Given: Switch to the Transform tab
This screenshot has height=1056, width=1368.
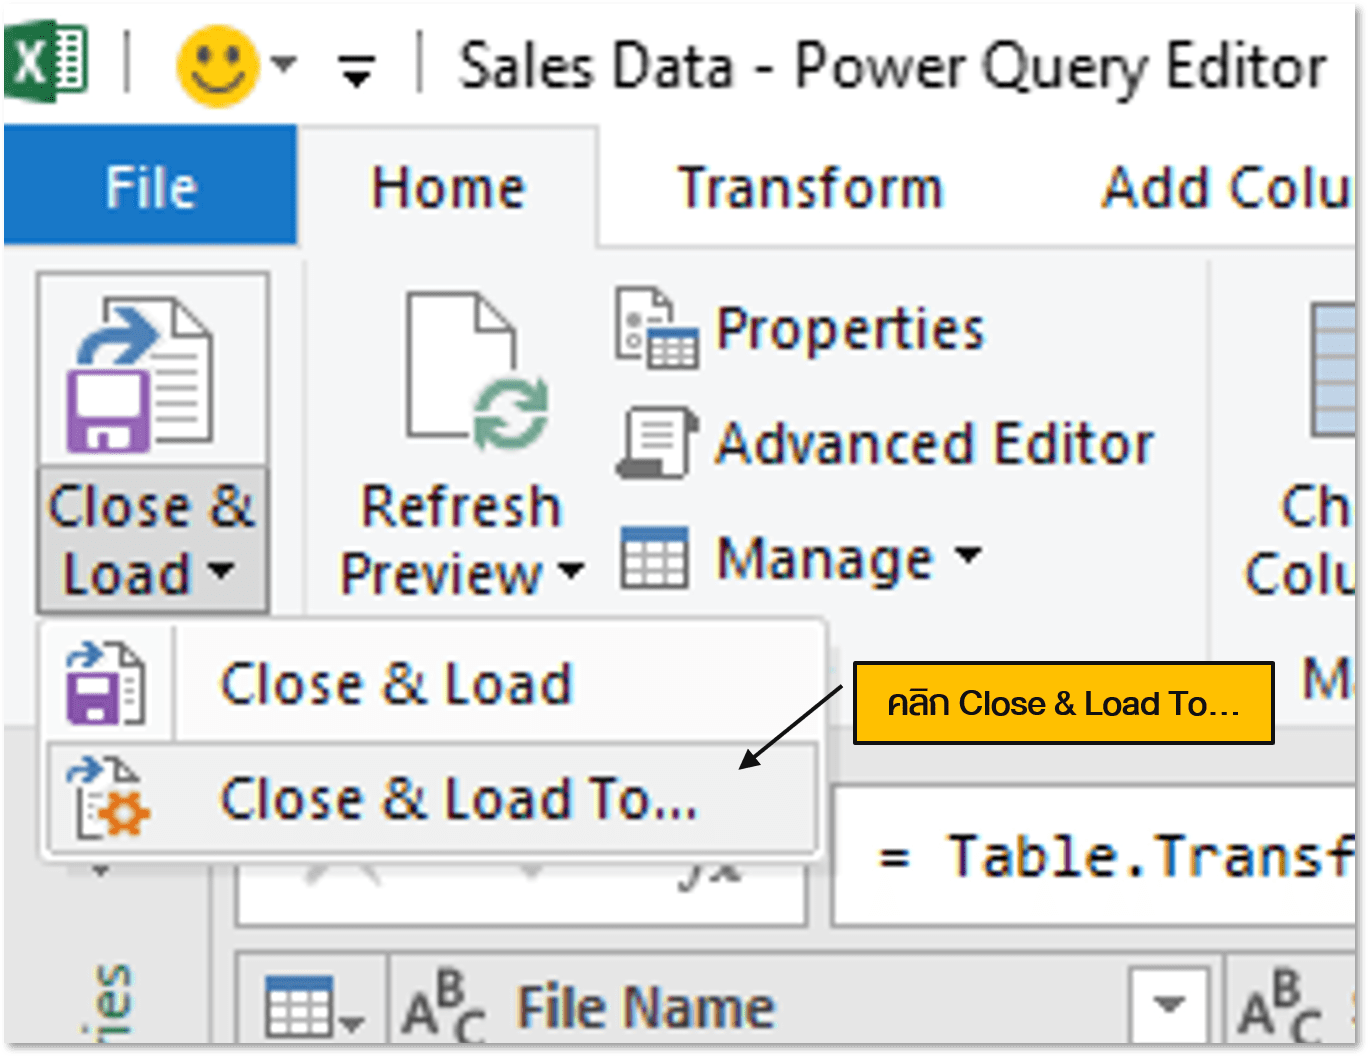Looking at the screenshot, I should tap(808, 185).
